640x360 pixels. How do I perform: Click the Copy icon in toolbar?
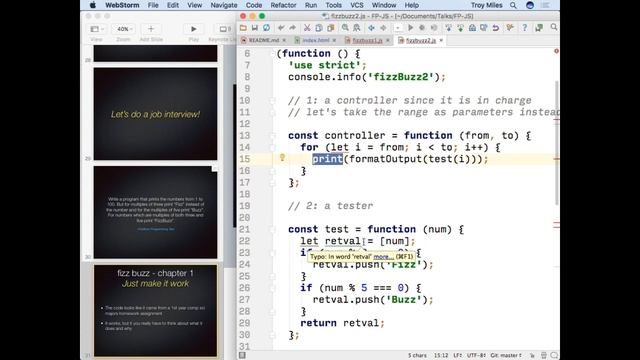click(x=319, y=28)
